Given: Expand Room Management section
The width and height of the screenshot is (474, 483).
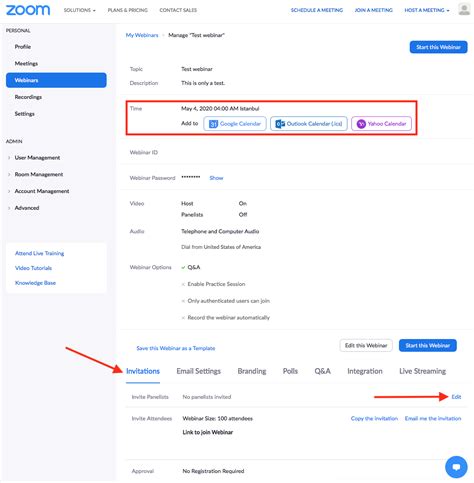Looking at the screenshot, I should [39, 174].
